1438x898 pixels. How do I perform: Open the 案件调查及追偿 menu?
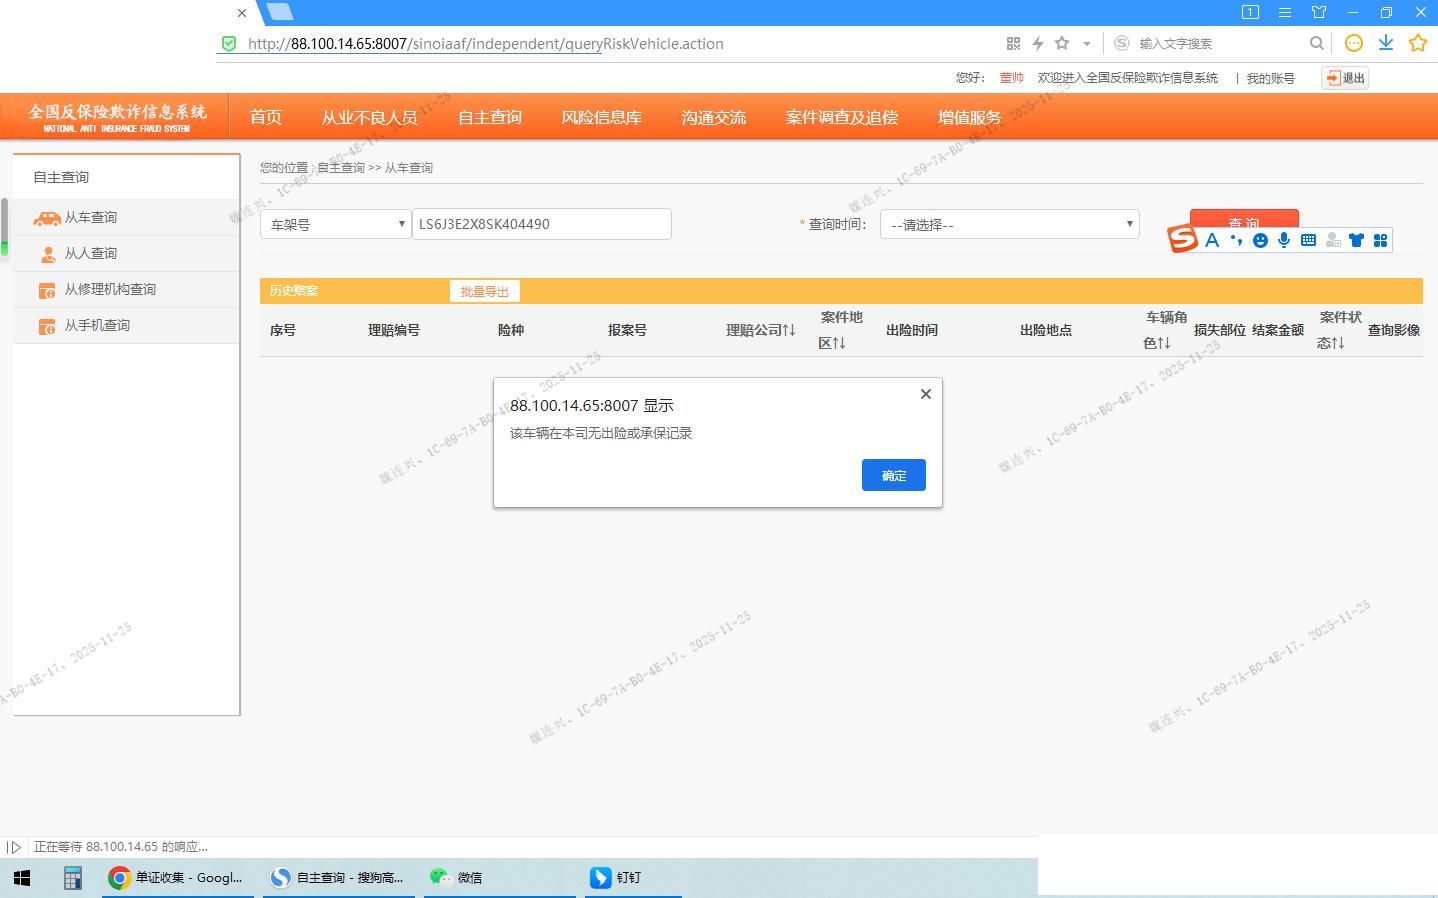pyautogui.click(x=841, y=117)
